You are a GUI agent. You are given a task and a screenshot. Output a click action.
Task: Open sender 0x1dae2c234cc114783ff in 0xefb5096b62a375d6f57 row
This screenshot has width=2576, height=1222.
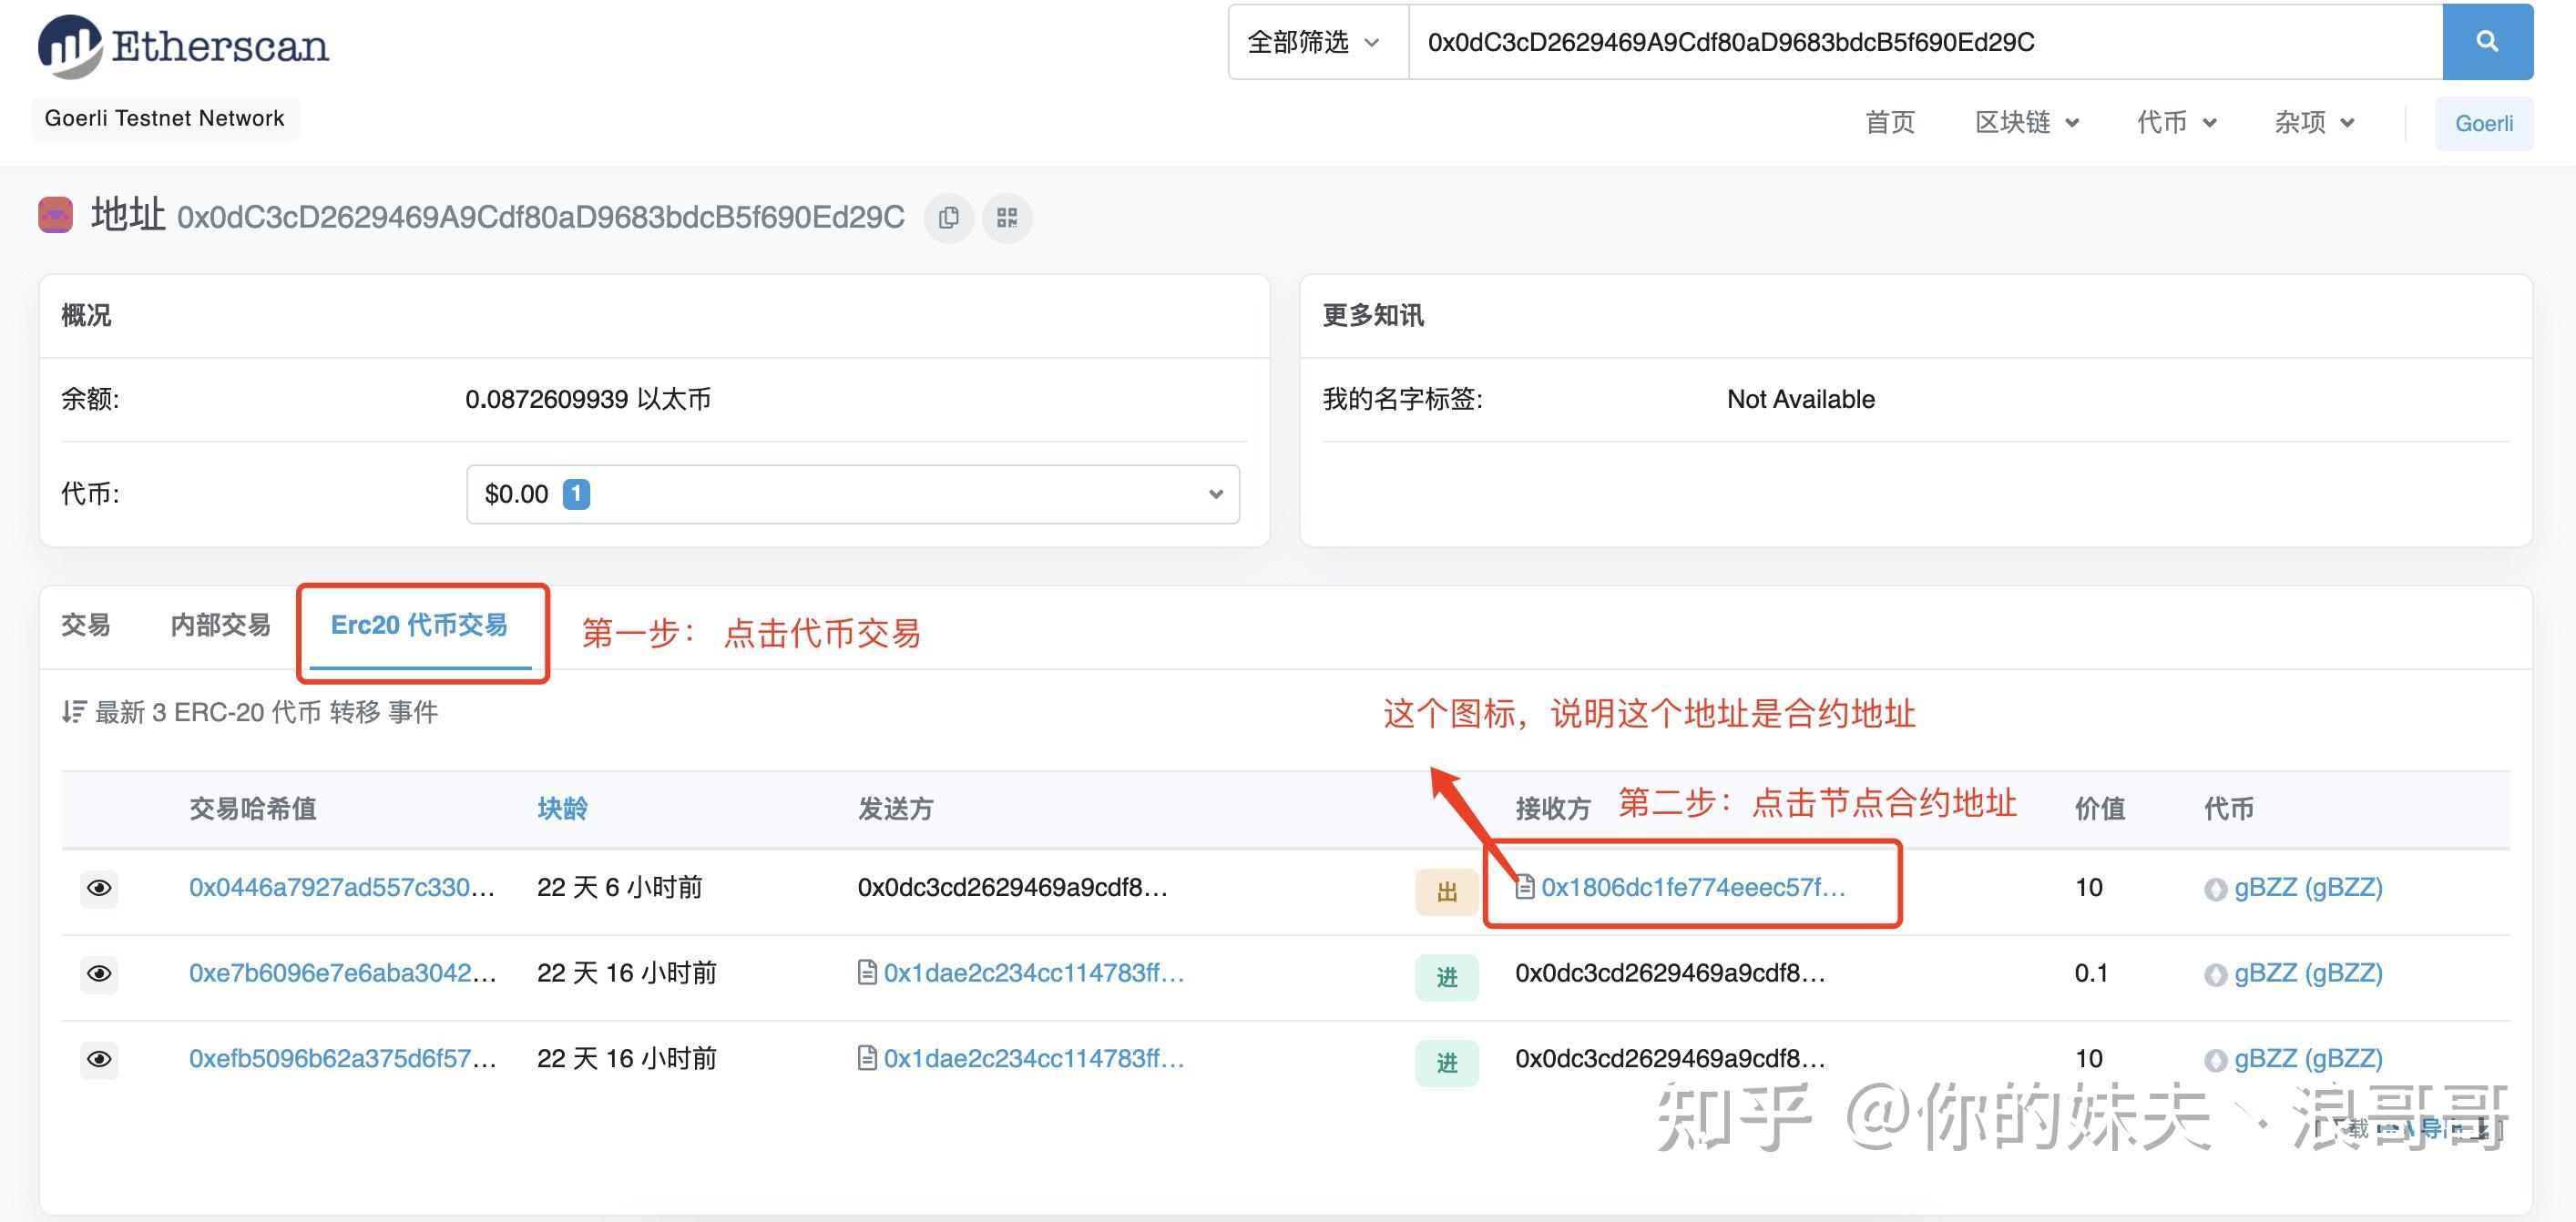pyautogui.click(x=1034, y=1058)
